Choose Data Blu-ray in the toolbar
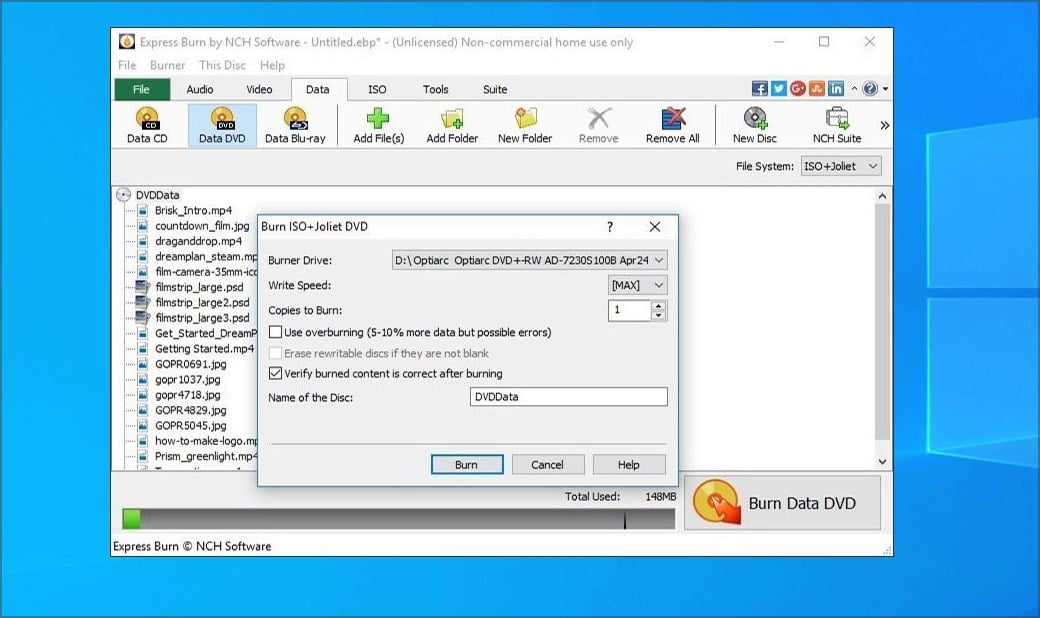Screen dimensions: 1040x618 click(x=295, y=125)
